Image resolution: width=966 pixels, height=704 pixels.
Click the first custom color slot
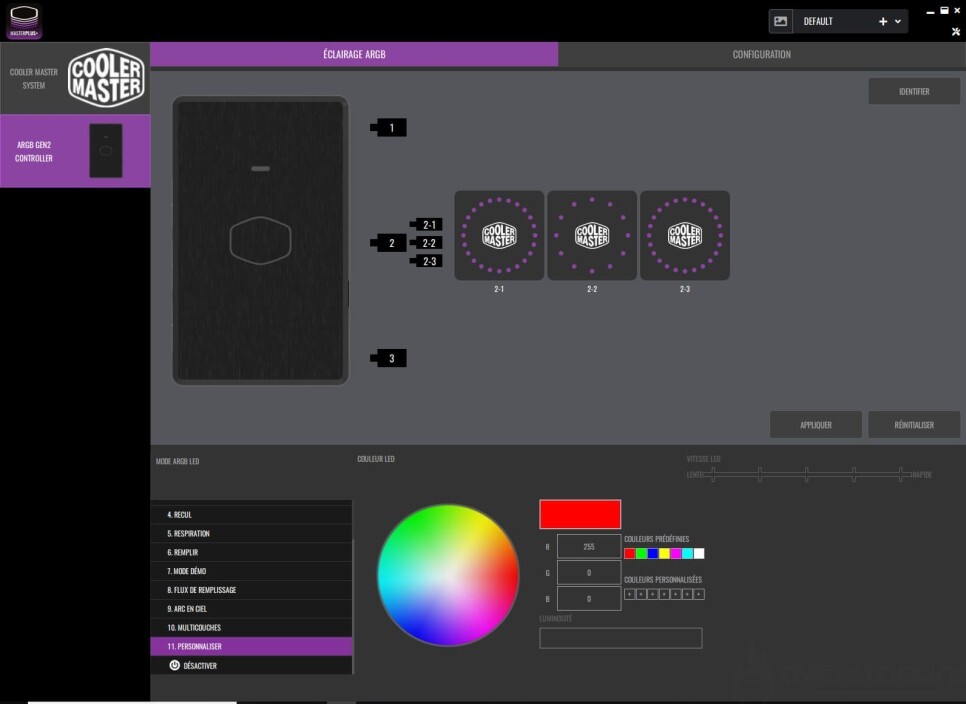click(630, 594)
